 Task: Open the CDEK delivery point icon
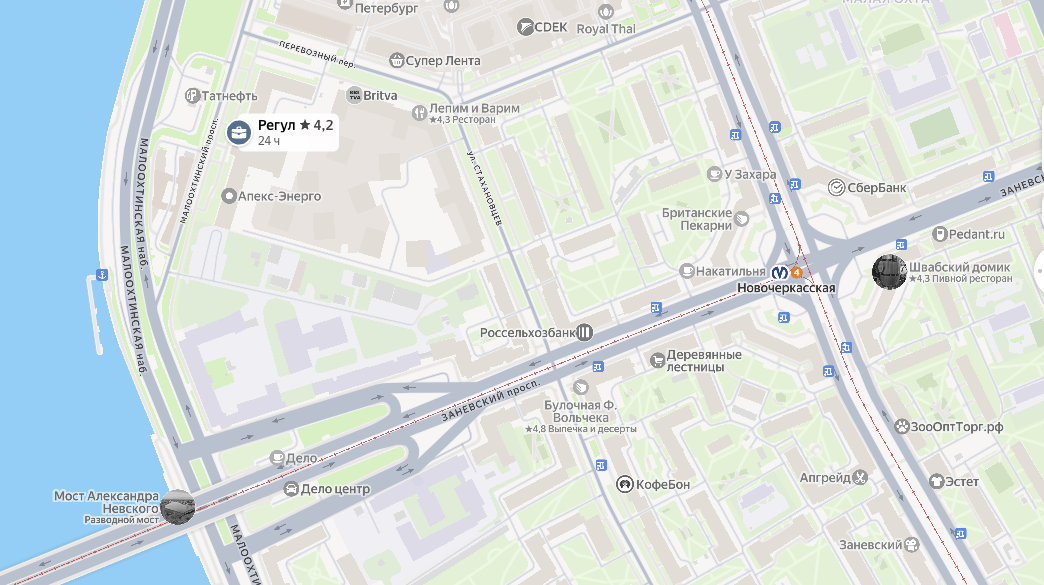pos(525,27)
